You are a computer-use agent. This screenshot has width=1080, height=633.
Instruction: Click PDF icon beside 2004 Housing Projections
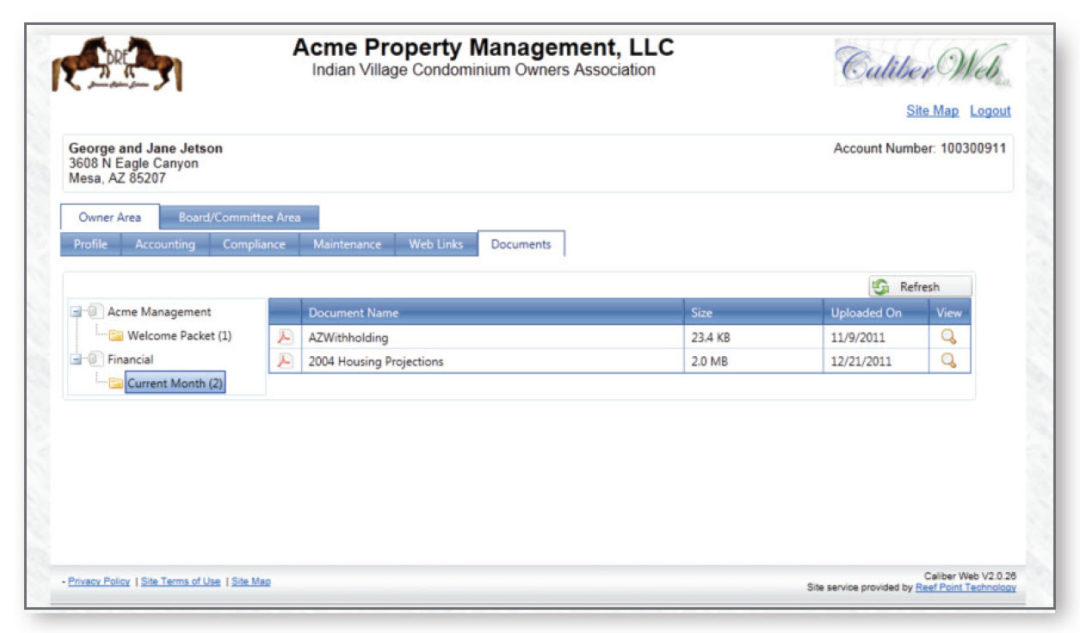coord(283,361)
